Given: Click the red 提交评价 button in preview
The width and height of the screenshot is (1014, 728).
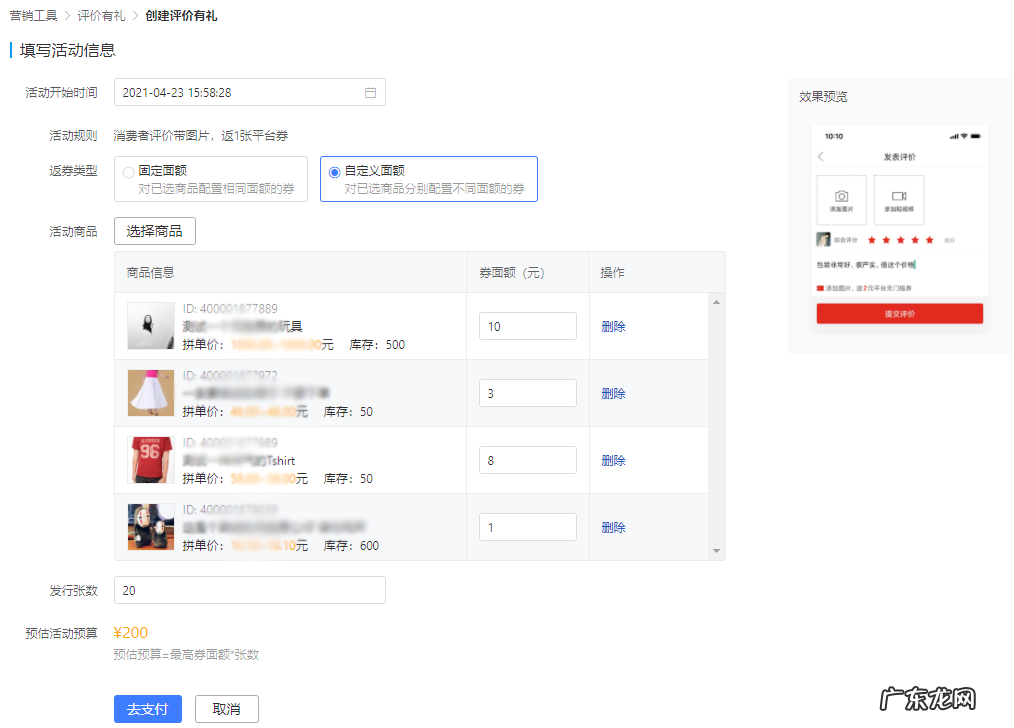Looking at the screenshot, I should point(900,314).
